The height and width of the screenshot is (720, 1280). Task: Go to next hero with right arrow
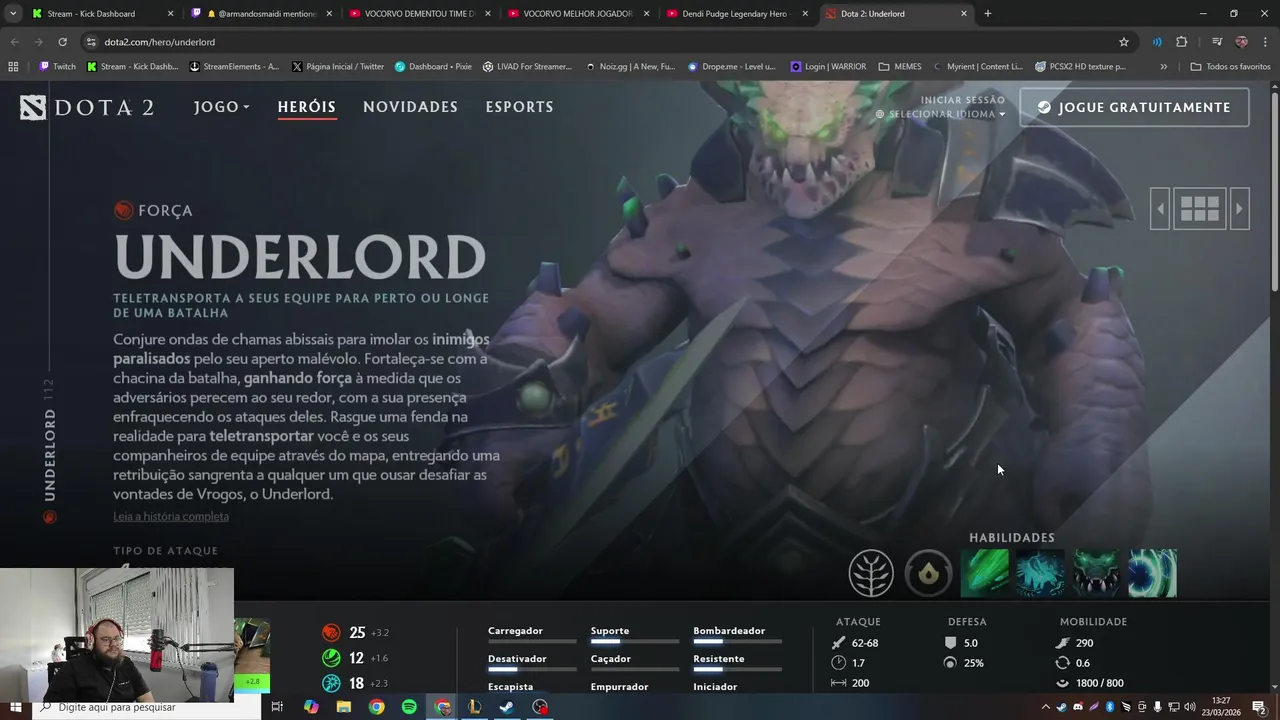tap(1239, 209)
